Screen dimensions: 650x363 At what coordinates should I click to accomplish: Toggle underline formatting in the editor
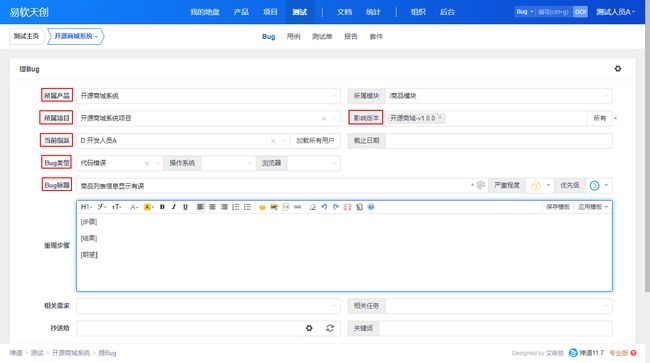(185, 207)
